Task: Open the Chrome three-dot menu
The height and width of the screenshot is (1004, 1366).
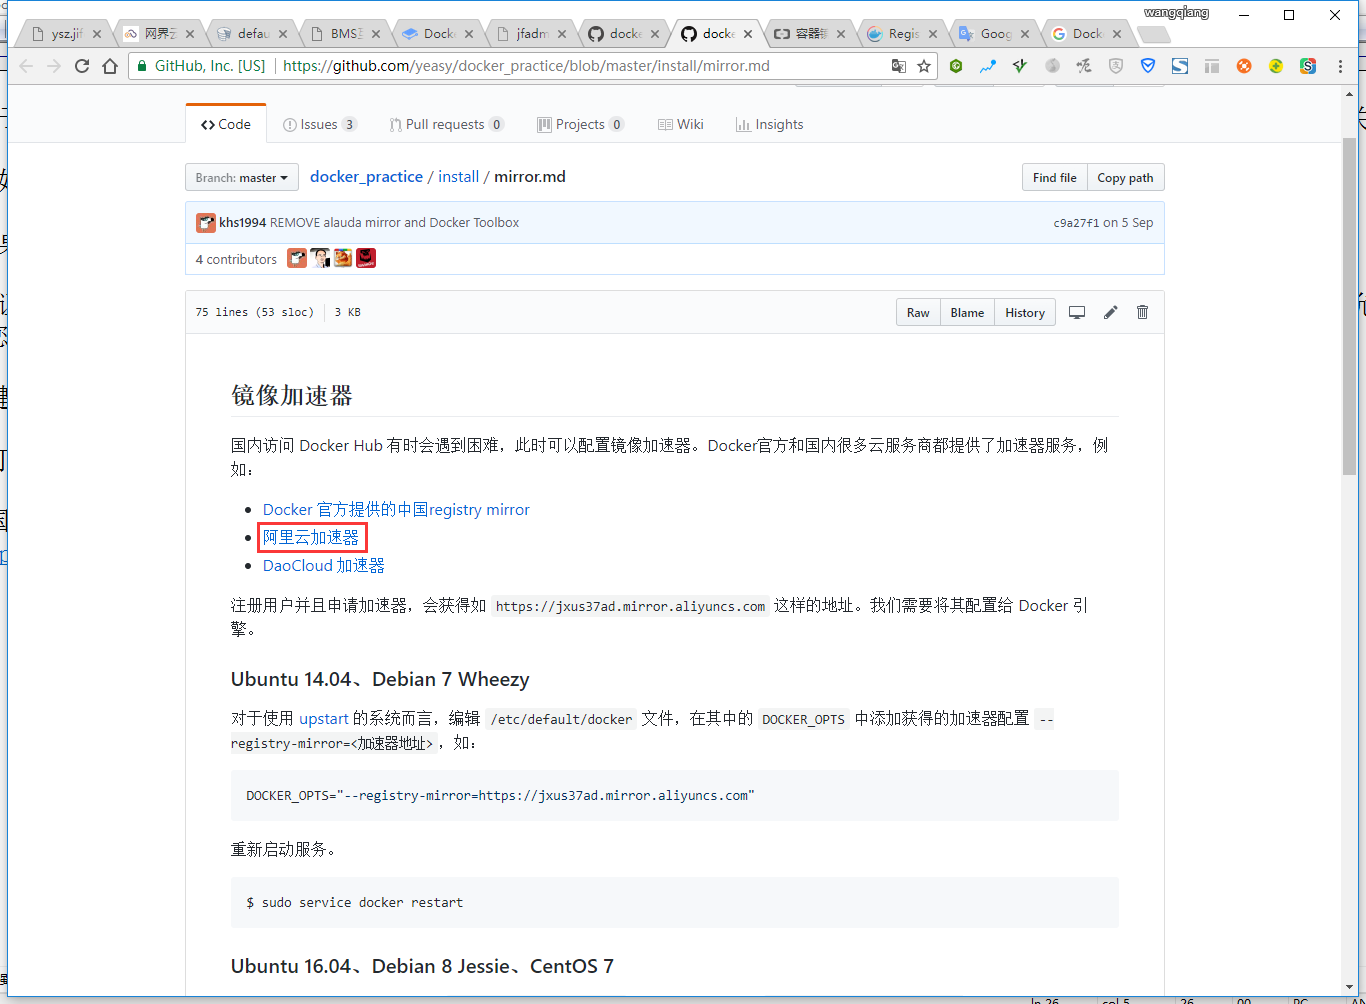Action: [1340, 66]
